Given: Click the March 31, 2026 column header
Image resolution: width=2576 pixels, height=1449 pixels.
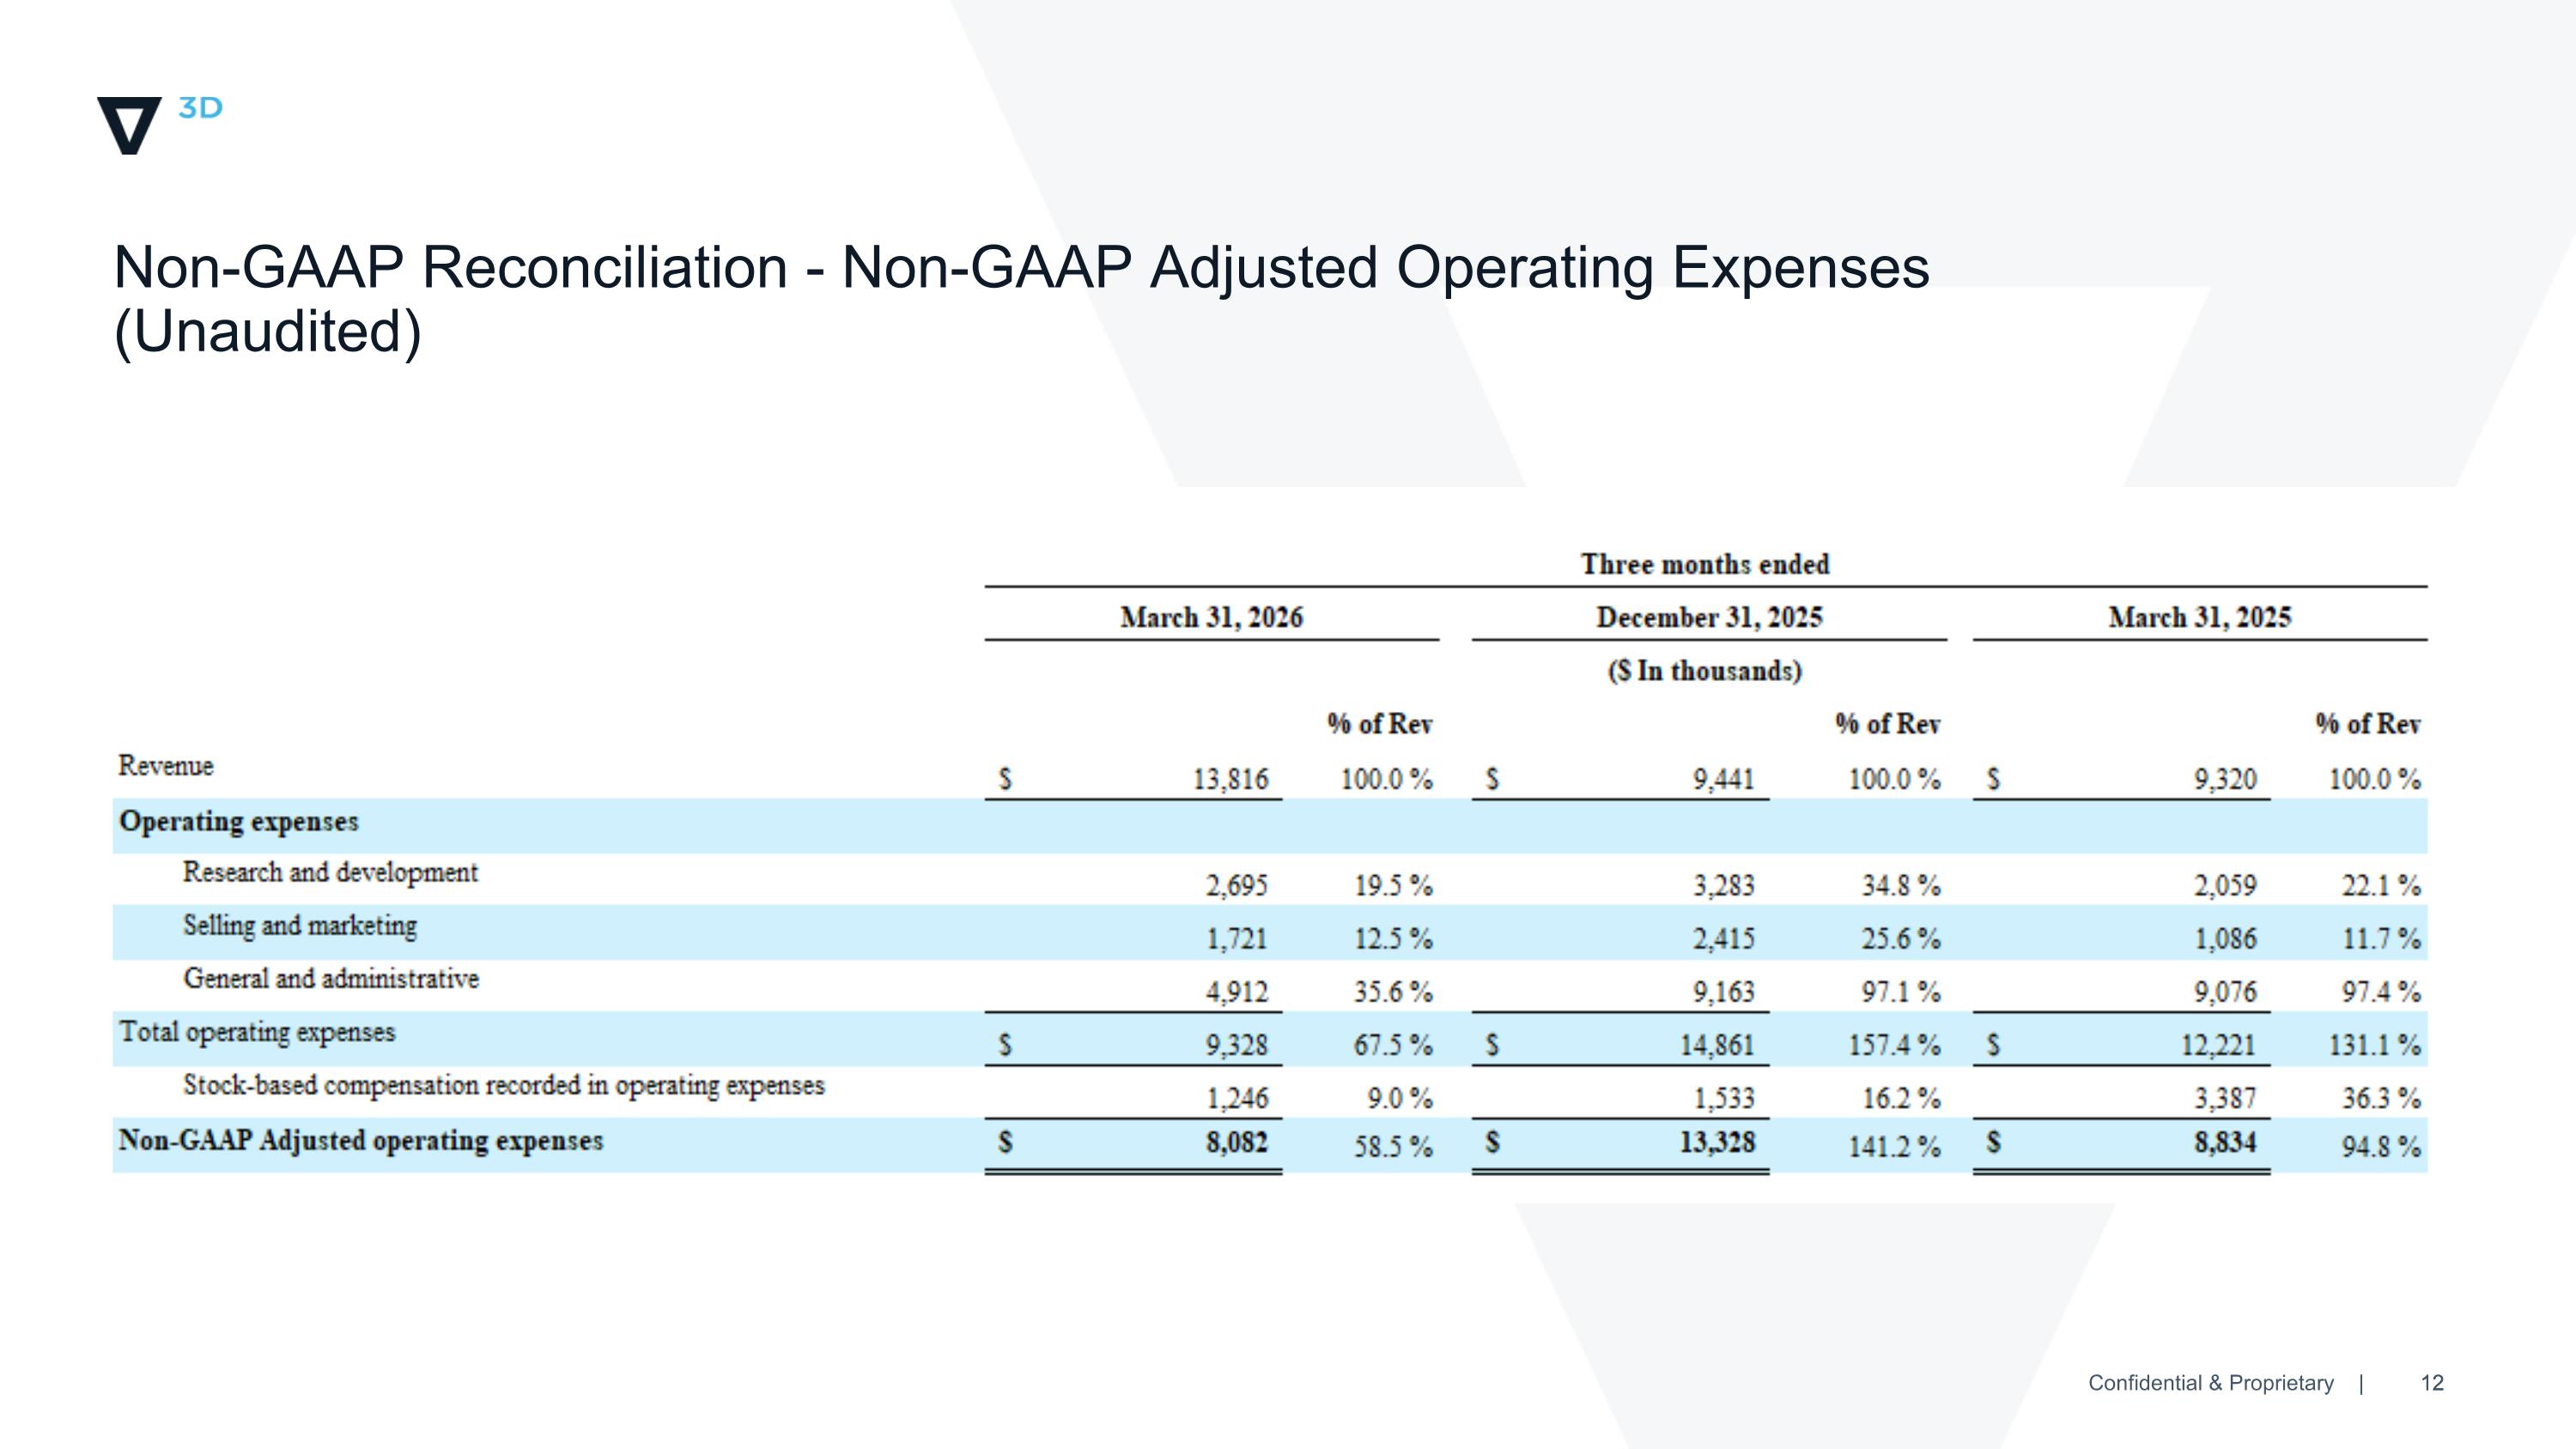Looking at the screenshot, I should coord(1211,617).
